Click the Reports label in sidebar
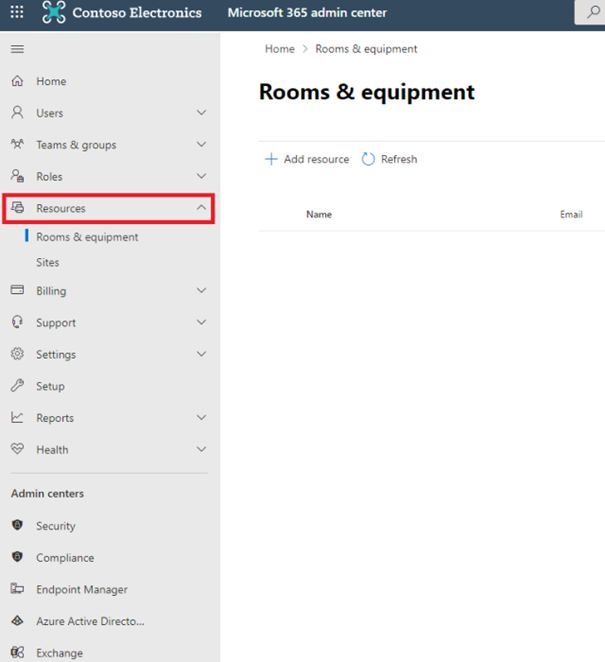 [x=55, y=418]
